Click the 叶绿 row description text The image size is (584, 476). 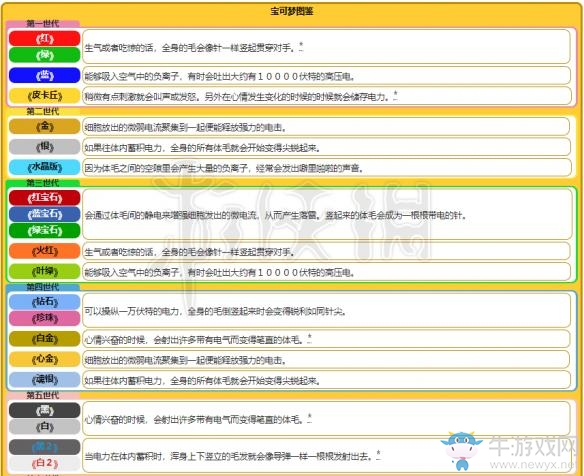[219, 273]
